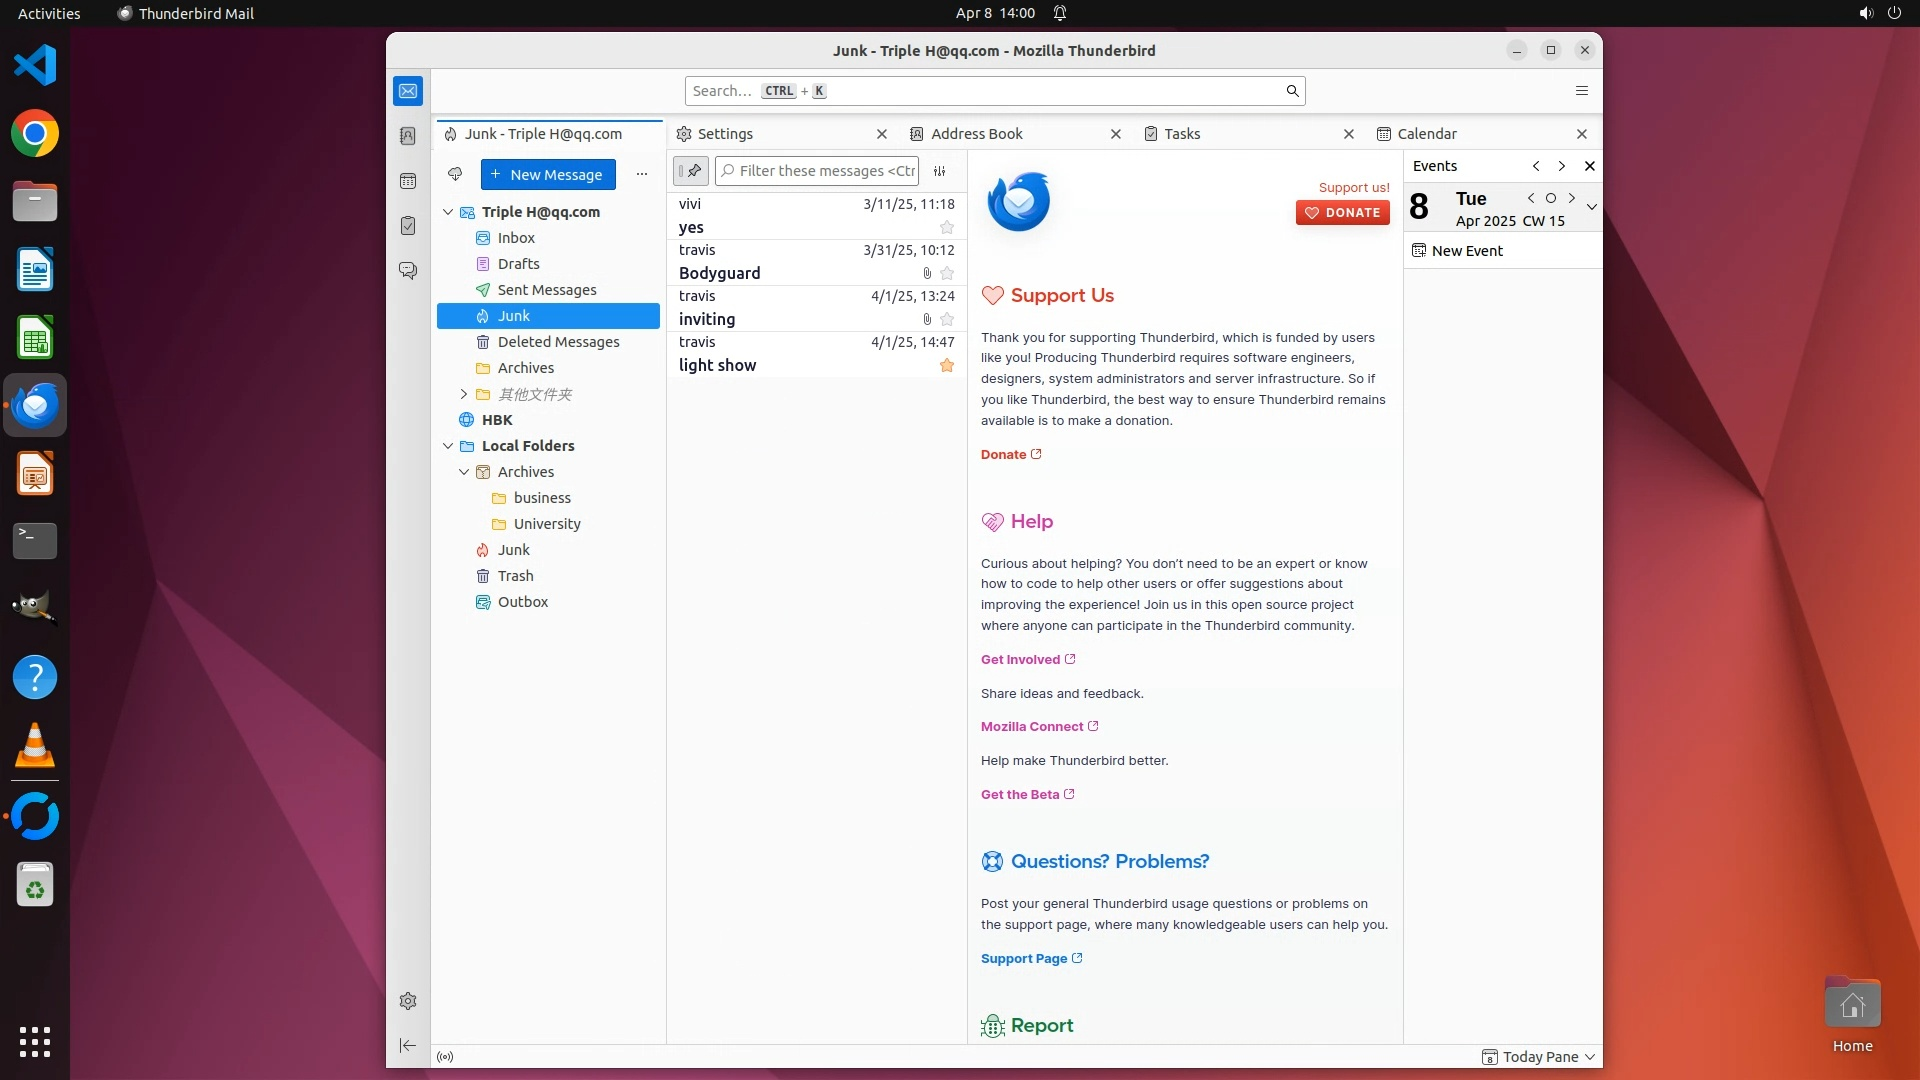
Task: Open Calendar from the spaces toolbar
Action: pos(408,181)
